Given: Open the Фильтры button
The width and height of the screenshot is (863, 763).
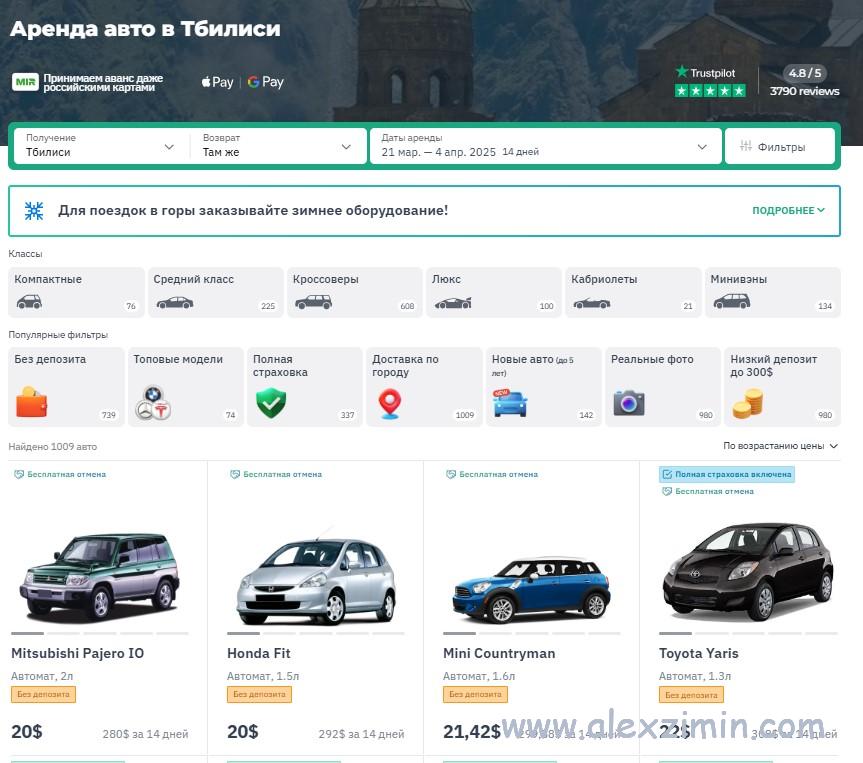Looking at the screenshot, I should coord(780,146).
